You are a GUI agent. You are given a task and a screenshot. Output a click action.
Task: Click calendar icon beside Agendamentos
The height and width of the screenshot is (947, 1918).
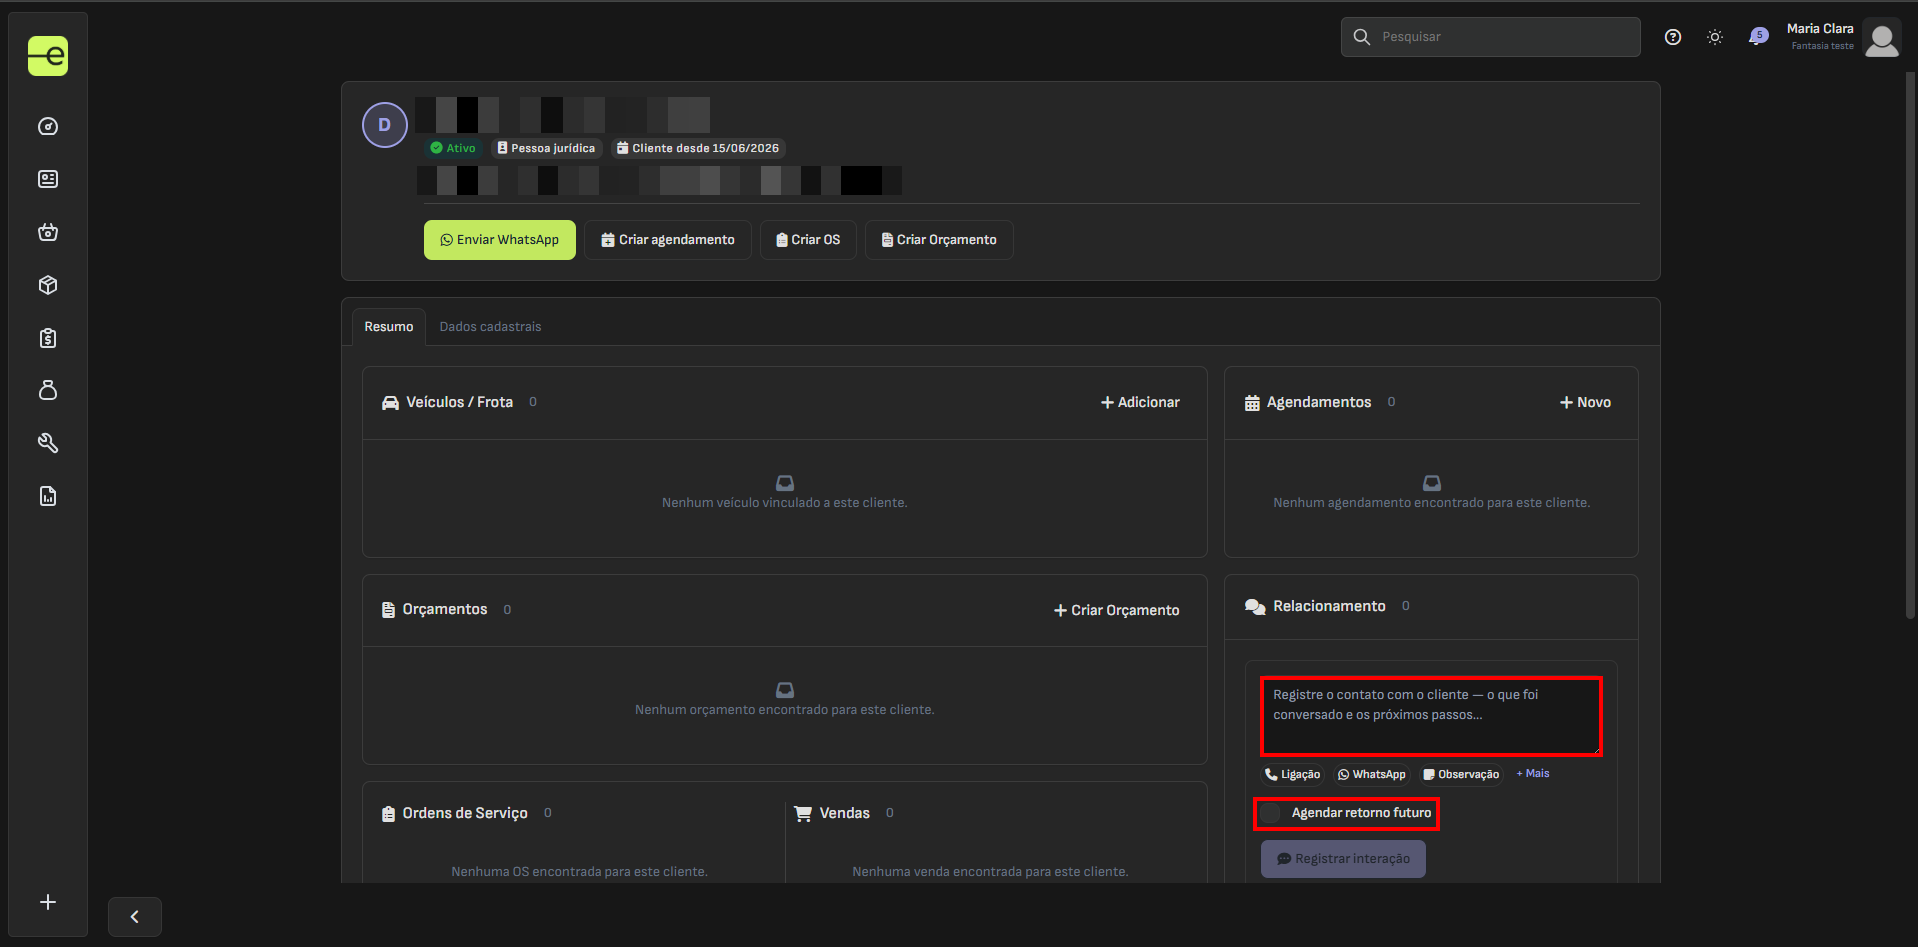[1252, 403]
